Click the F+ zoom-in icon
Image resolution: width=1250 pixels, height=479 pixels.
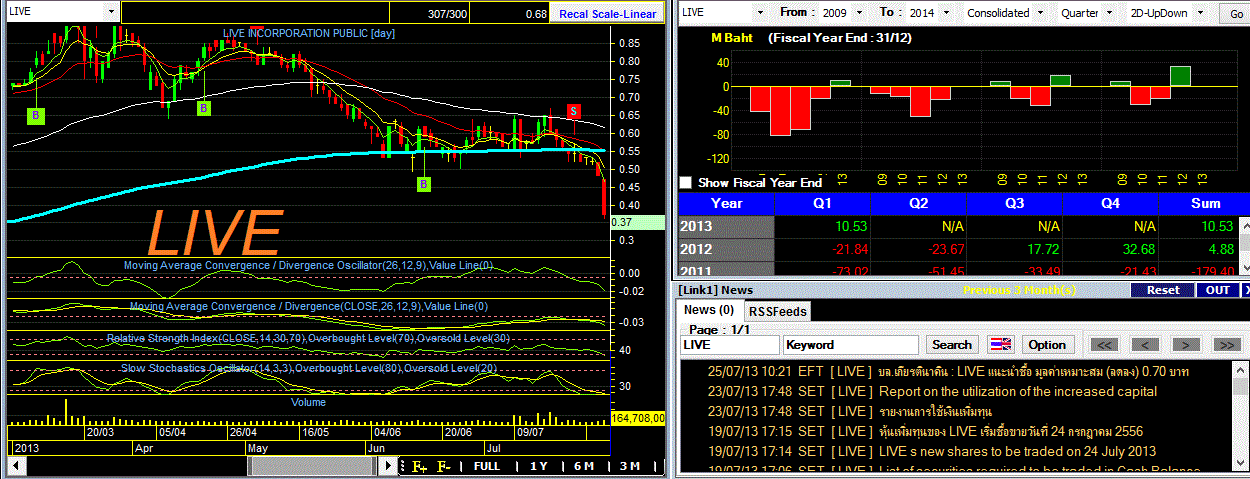point(419,466)
